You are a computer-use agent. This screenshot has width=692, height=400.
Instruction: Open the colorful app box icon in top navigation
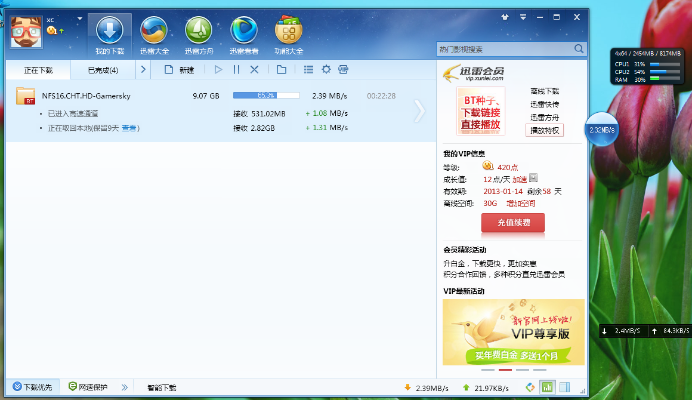pyautogui.click(x=289, y=34)
